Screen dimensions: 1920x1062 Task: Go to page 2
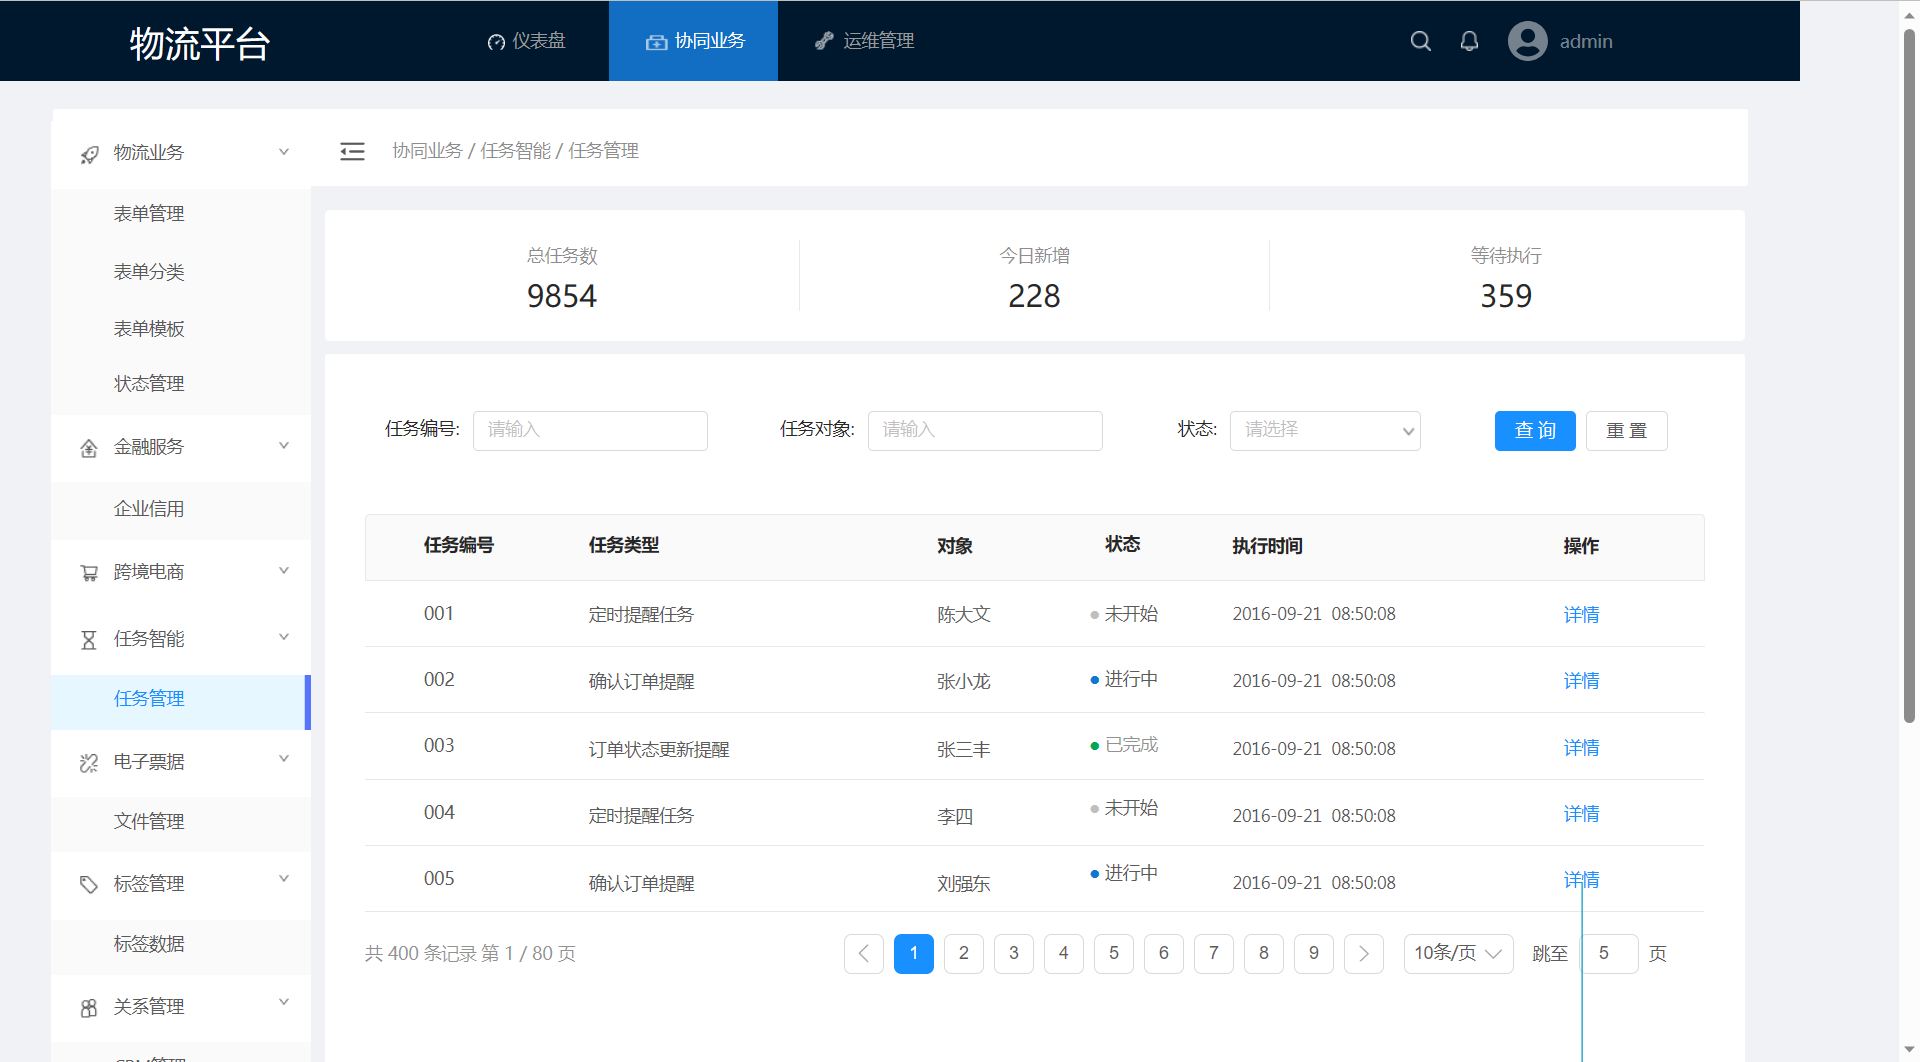tap(964, 954)
